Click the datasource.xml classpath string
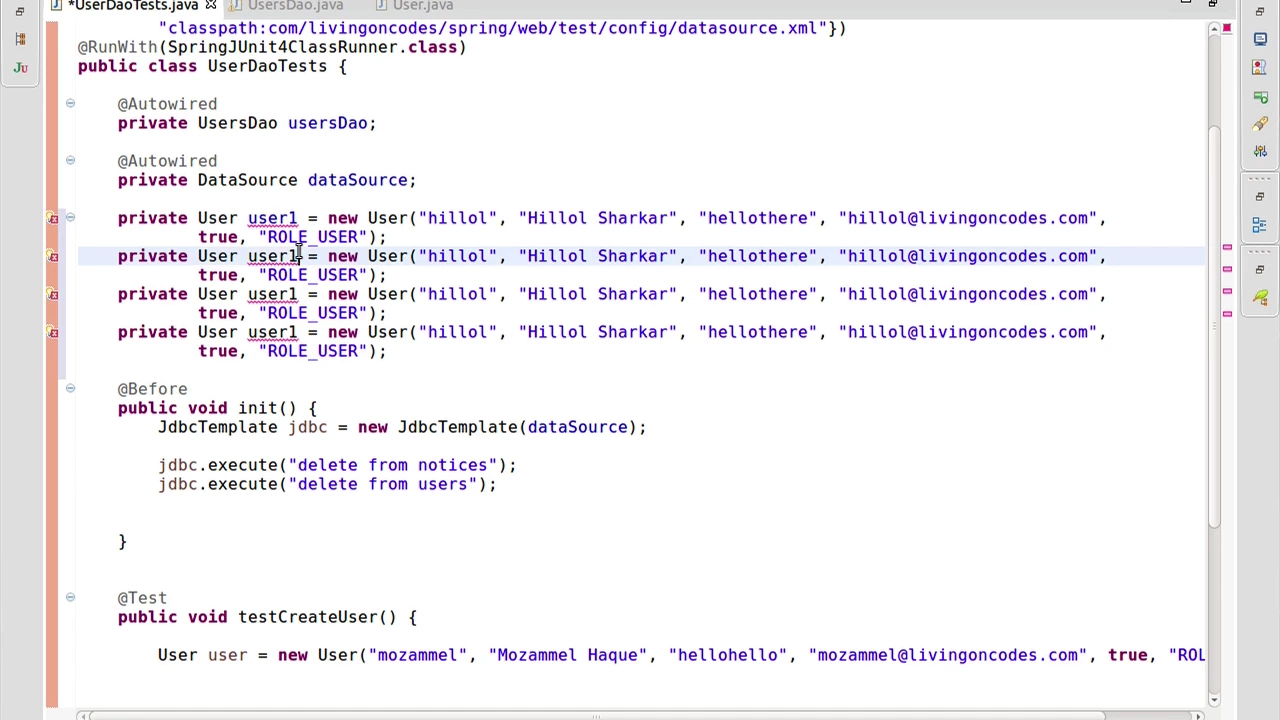Screen dimensions: 1280x720 pos(492,28)
